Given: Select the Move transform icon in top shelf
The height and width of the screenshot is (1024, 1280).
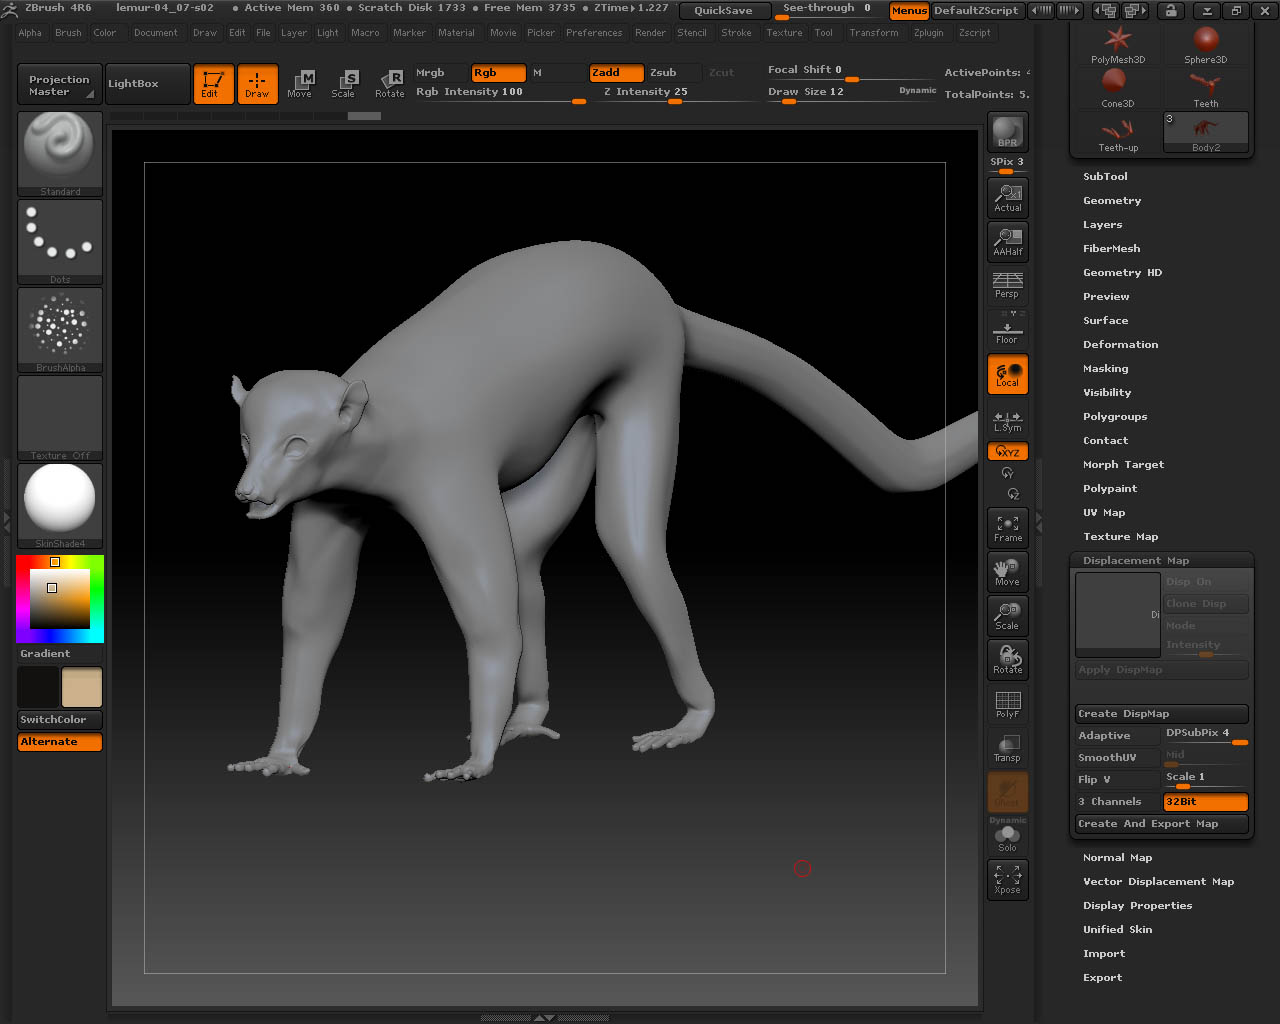Looking at the screenshot, I should tap(300, 84).
